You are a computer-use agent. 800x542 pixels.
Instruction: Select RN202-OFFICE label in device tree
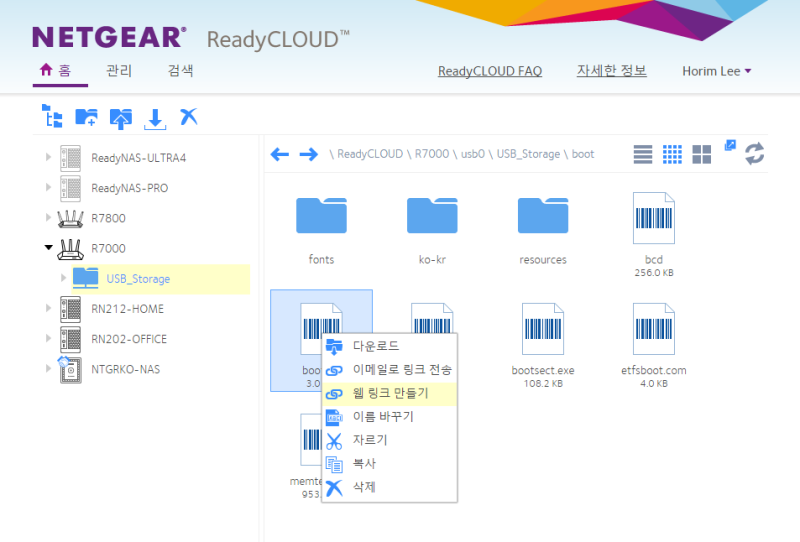tap(129, 339)
